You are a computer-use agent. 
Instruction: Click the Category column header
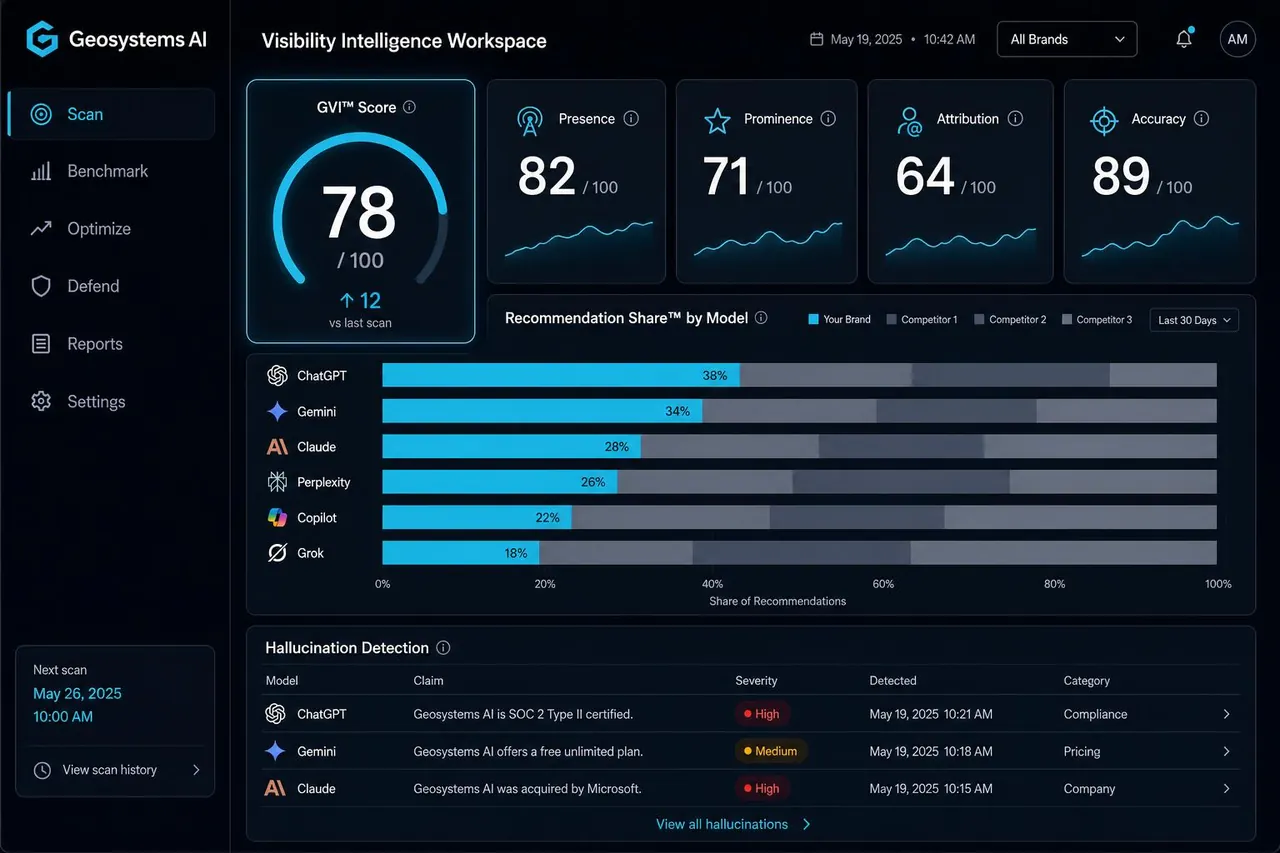coord(1087,680)
